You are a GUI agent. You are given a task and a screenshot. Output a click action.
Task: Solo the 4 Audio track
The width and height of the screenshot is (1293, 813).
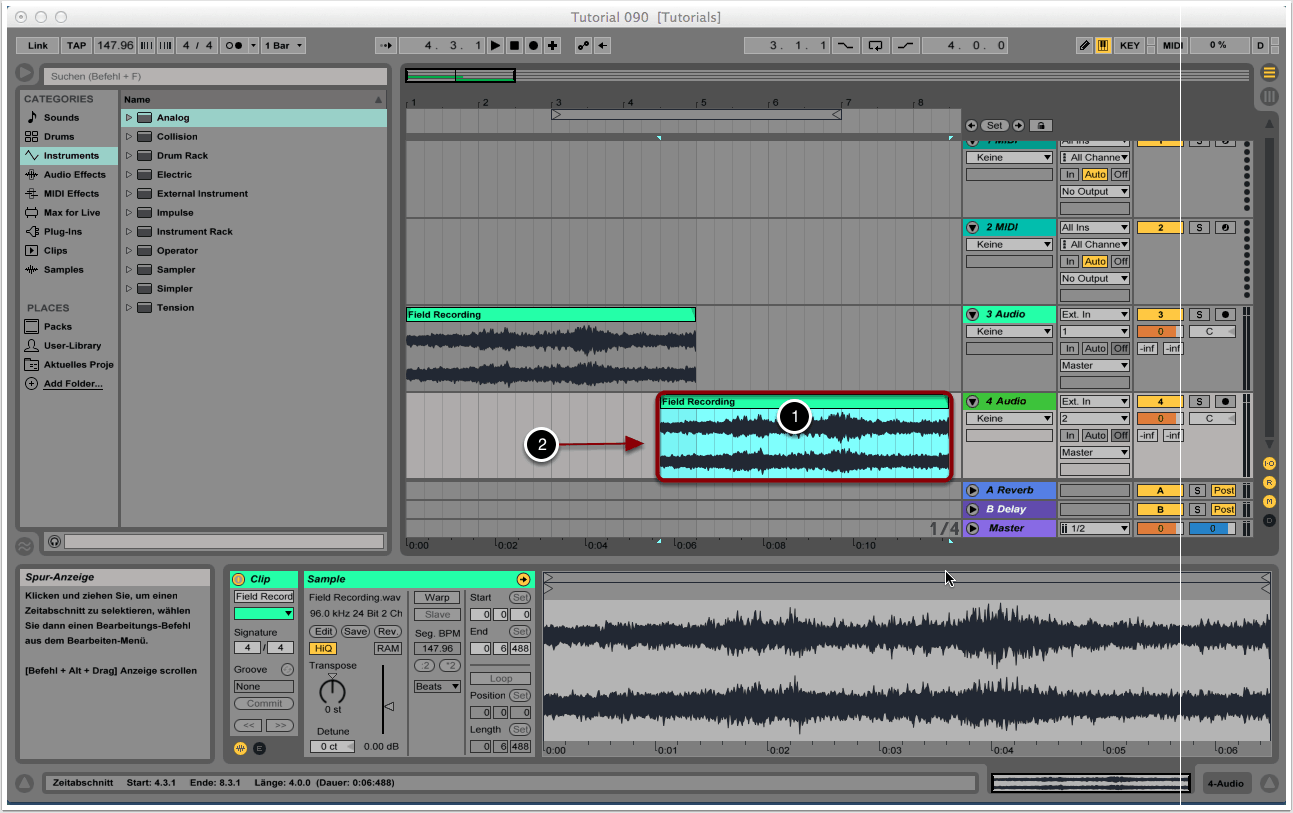click(1198, 402)
